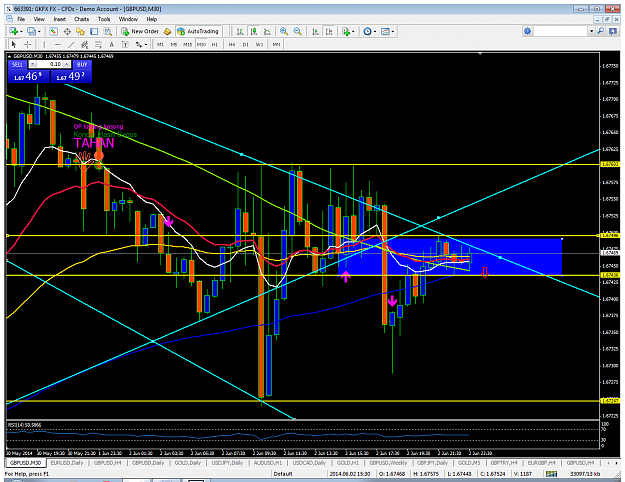Expand the Periodicity dropdown arrow
Image resolution: width=625 pixels, height=482 pixels.
click(x=375, y=31)
